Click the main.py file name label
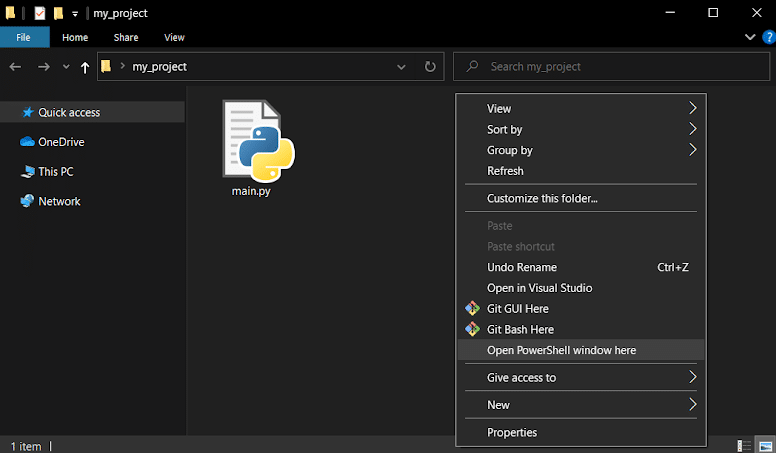Screen dimensions: 776x453 pos(251,191)
